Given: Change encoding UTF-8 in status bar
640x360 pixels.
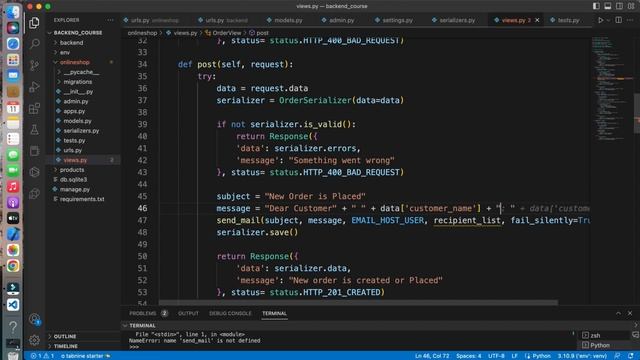Looking at the screenshot, I should (x=496, y=356).
